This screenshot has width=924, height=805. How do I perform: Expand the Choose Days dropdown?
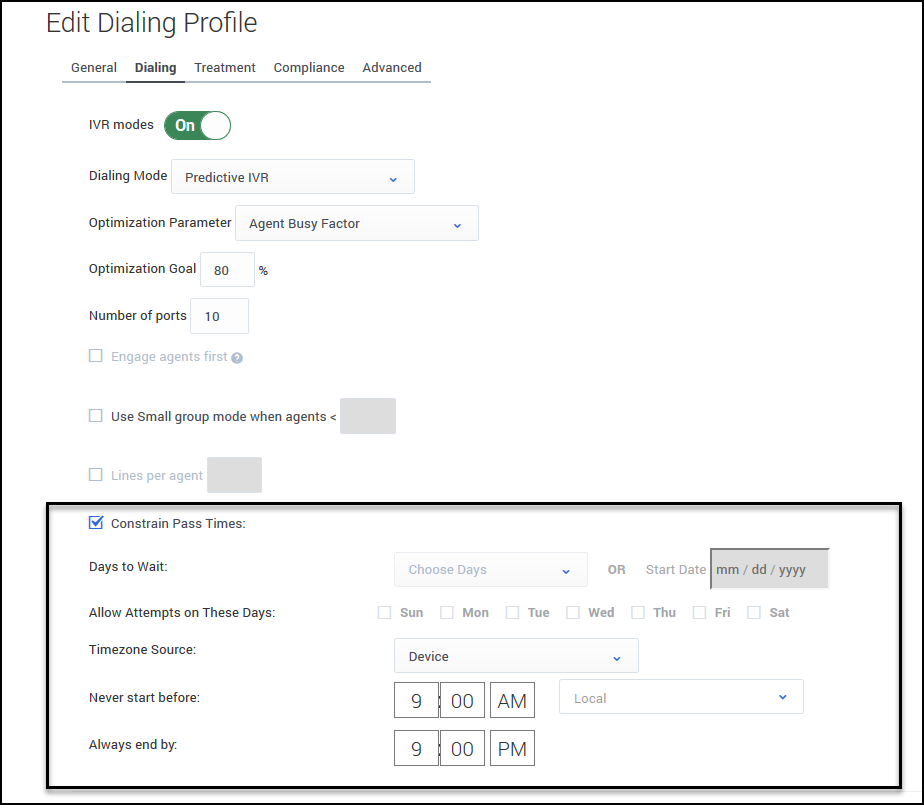[x=490, y=570]
